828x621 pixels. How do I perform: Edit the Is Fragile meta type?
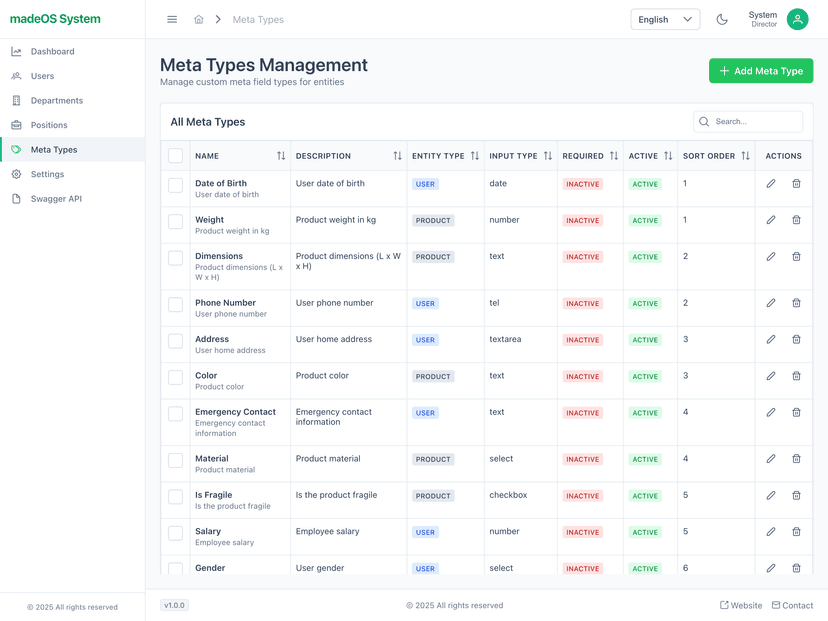tap(771, 495)
